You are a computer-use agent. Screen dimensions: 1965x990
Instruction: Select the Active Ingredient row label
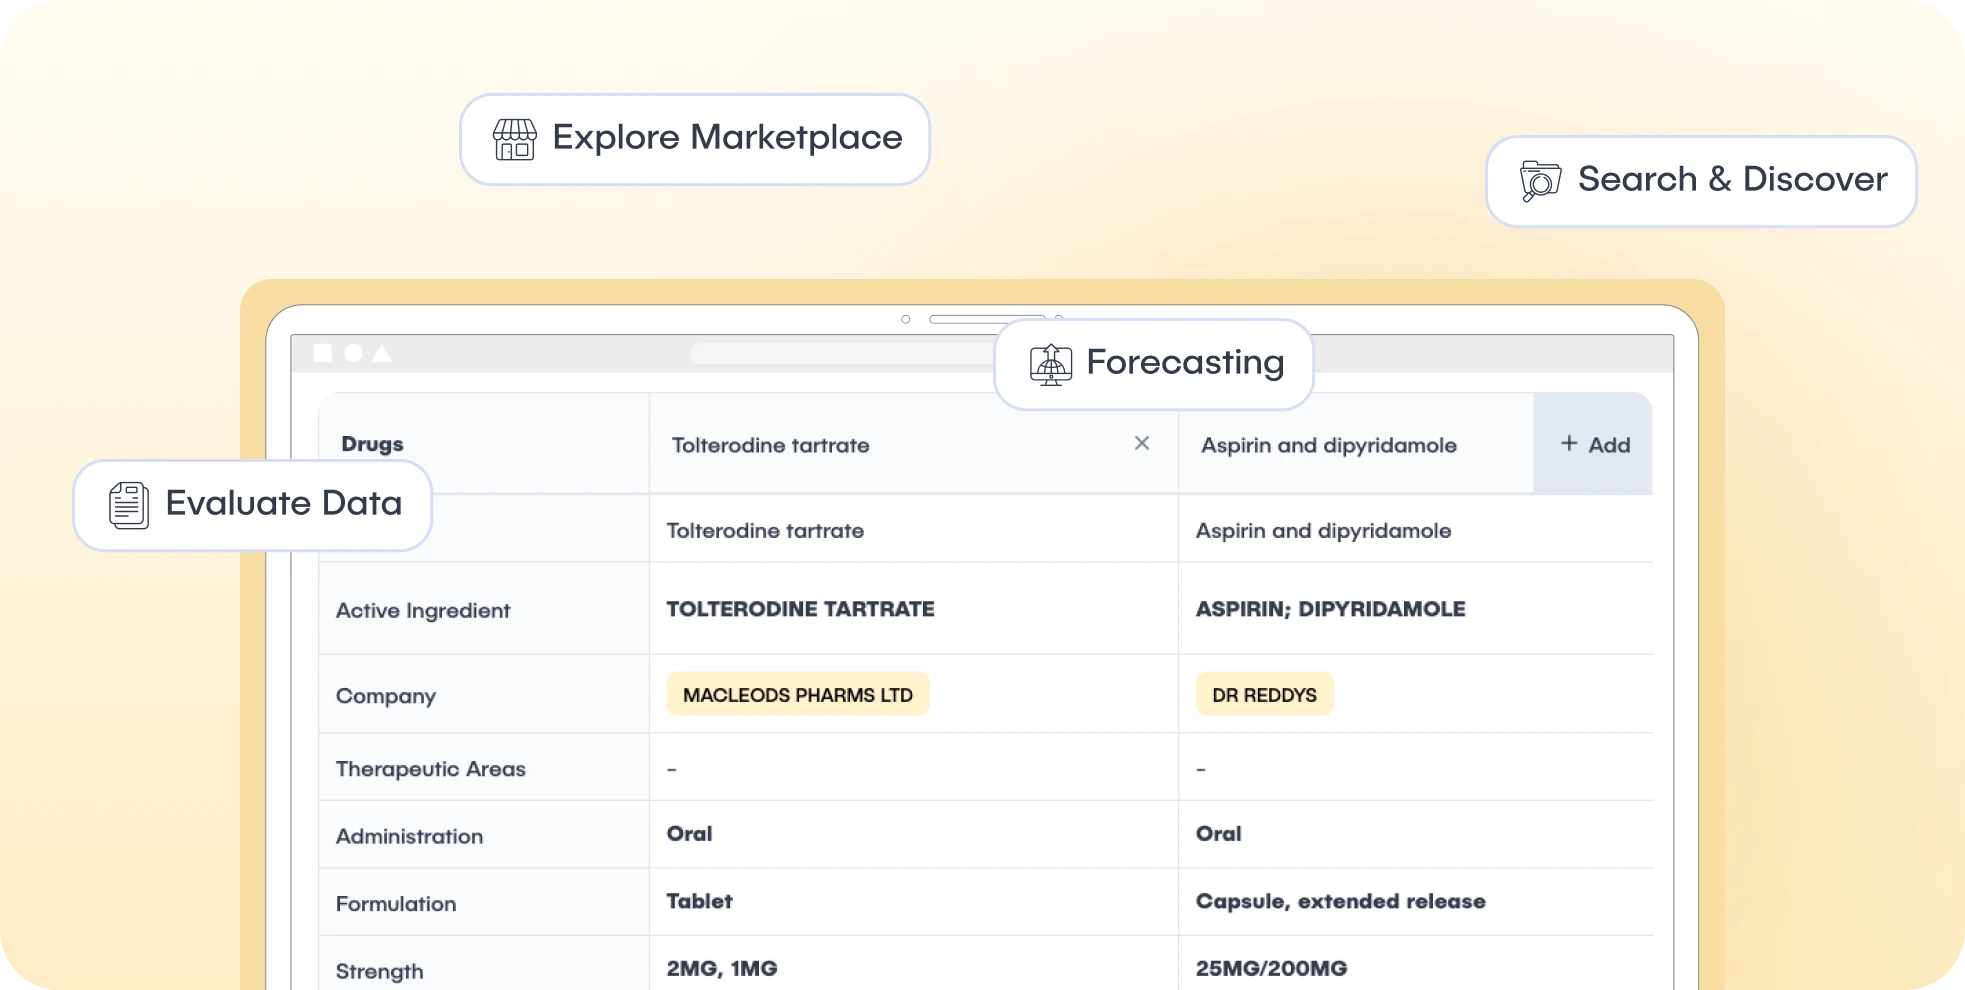(x=423, y=611)
